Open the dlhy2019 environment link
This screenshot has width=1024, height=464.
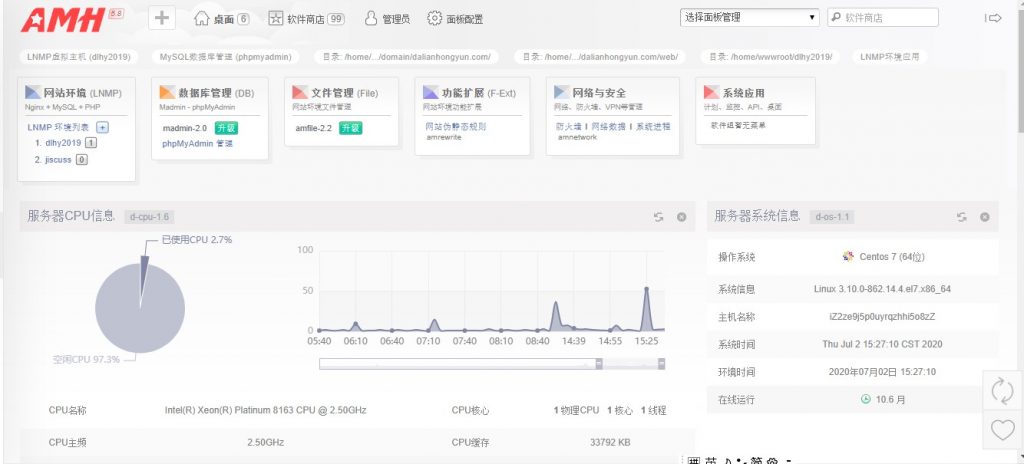pyautogui.click(x=63, y=143)
